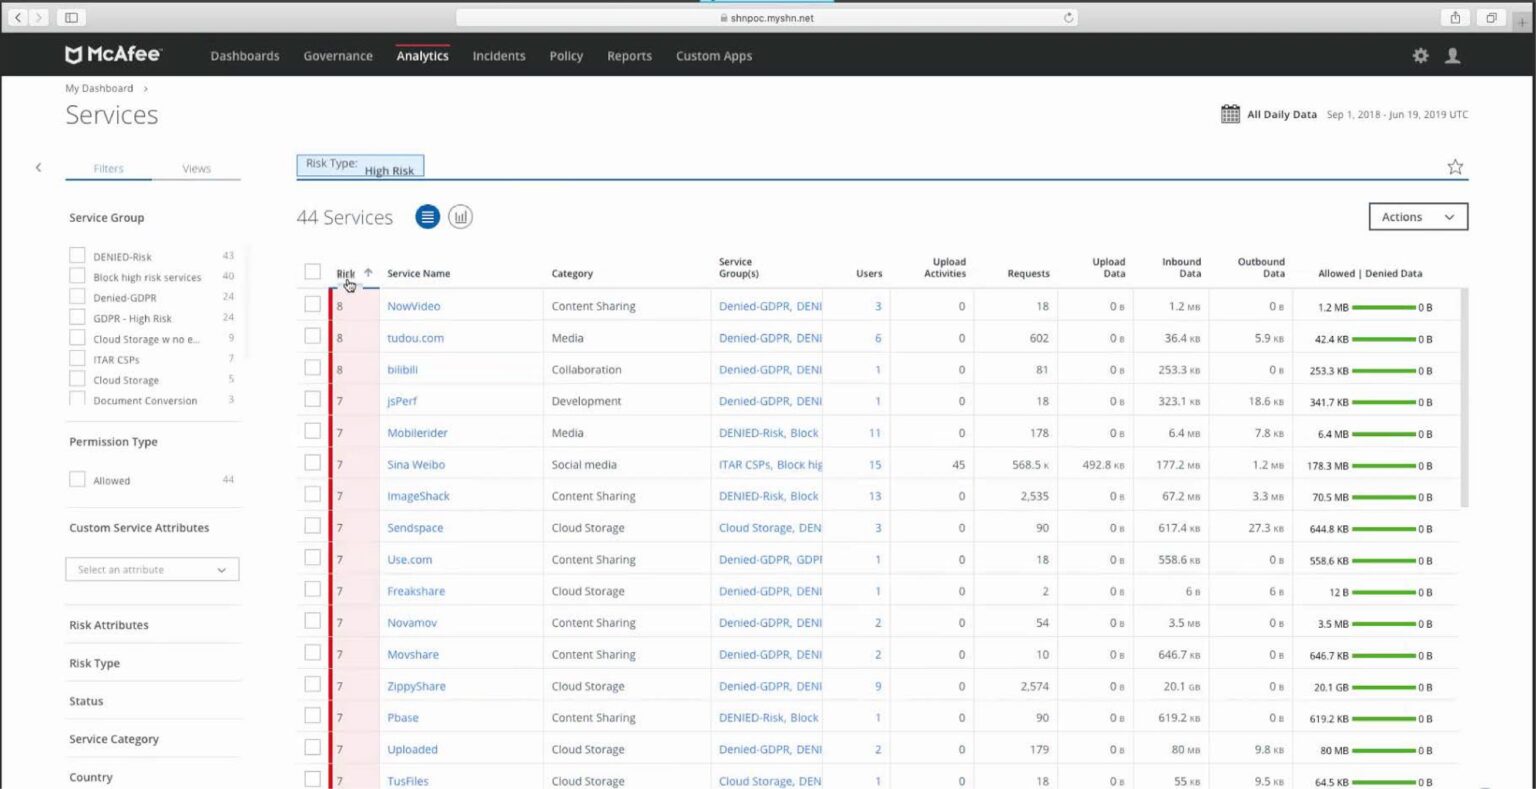
Task: Open the Actions dropdown
Action: (x=1418, y=217)
